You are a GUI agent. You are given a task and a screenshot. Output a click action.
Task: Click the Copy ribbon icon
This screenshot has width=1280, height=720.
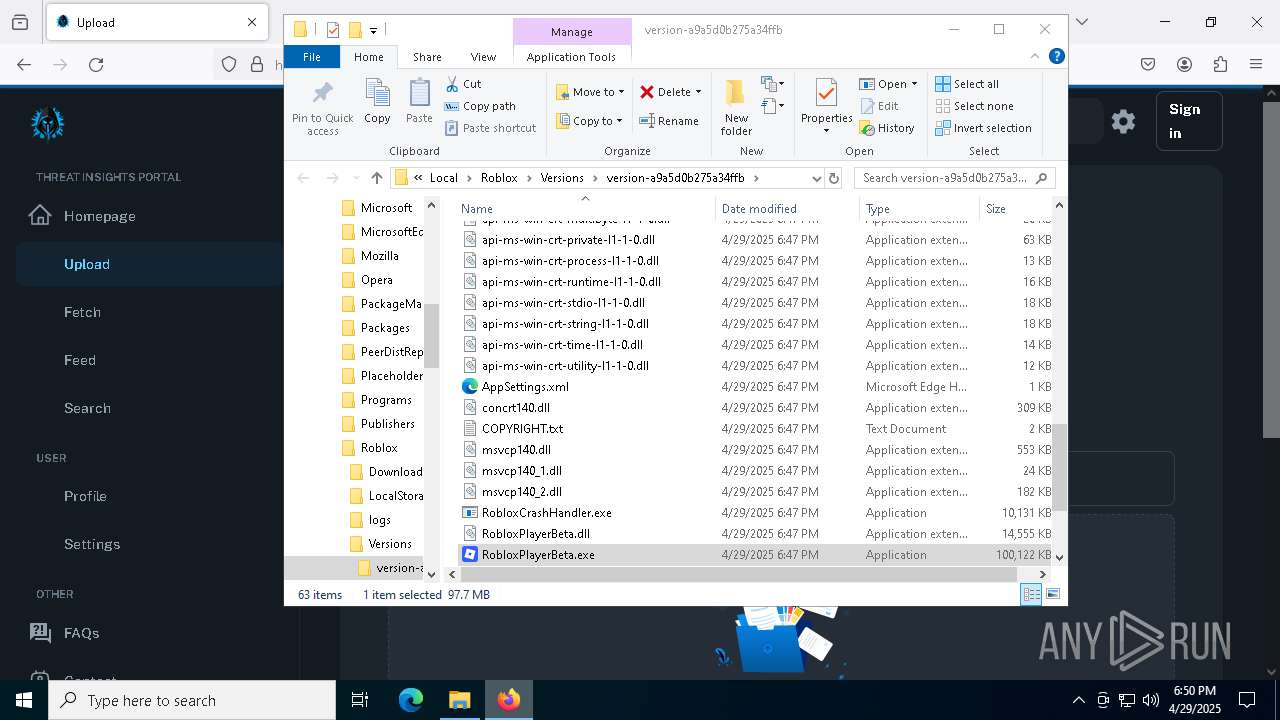click(377, 102)
